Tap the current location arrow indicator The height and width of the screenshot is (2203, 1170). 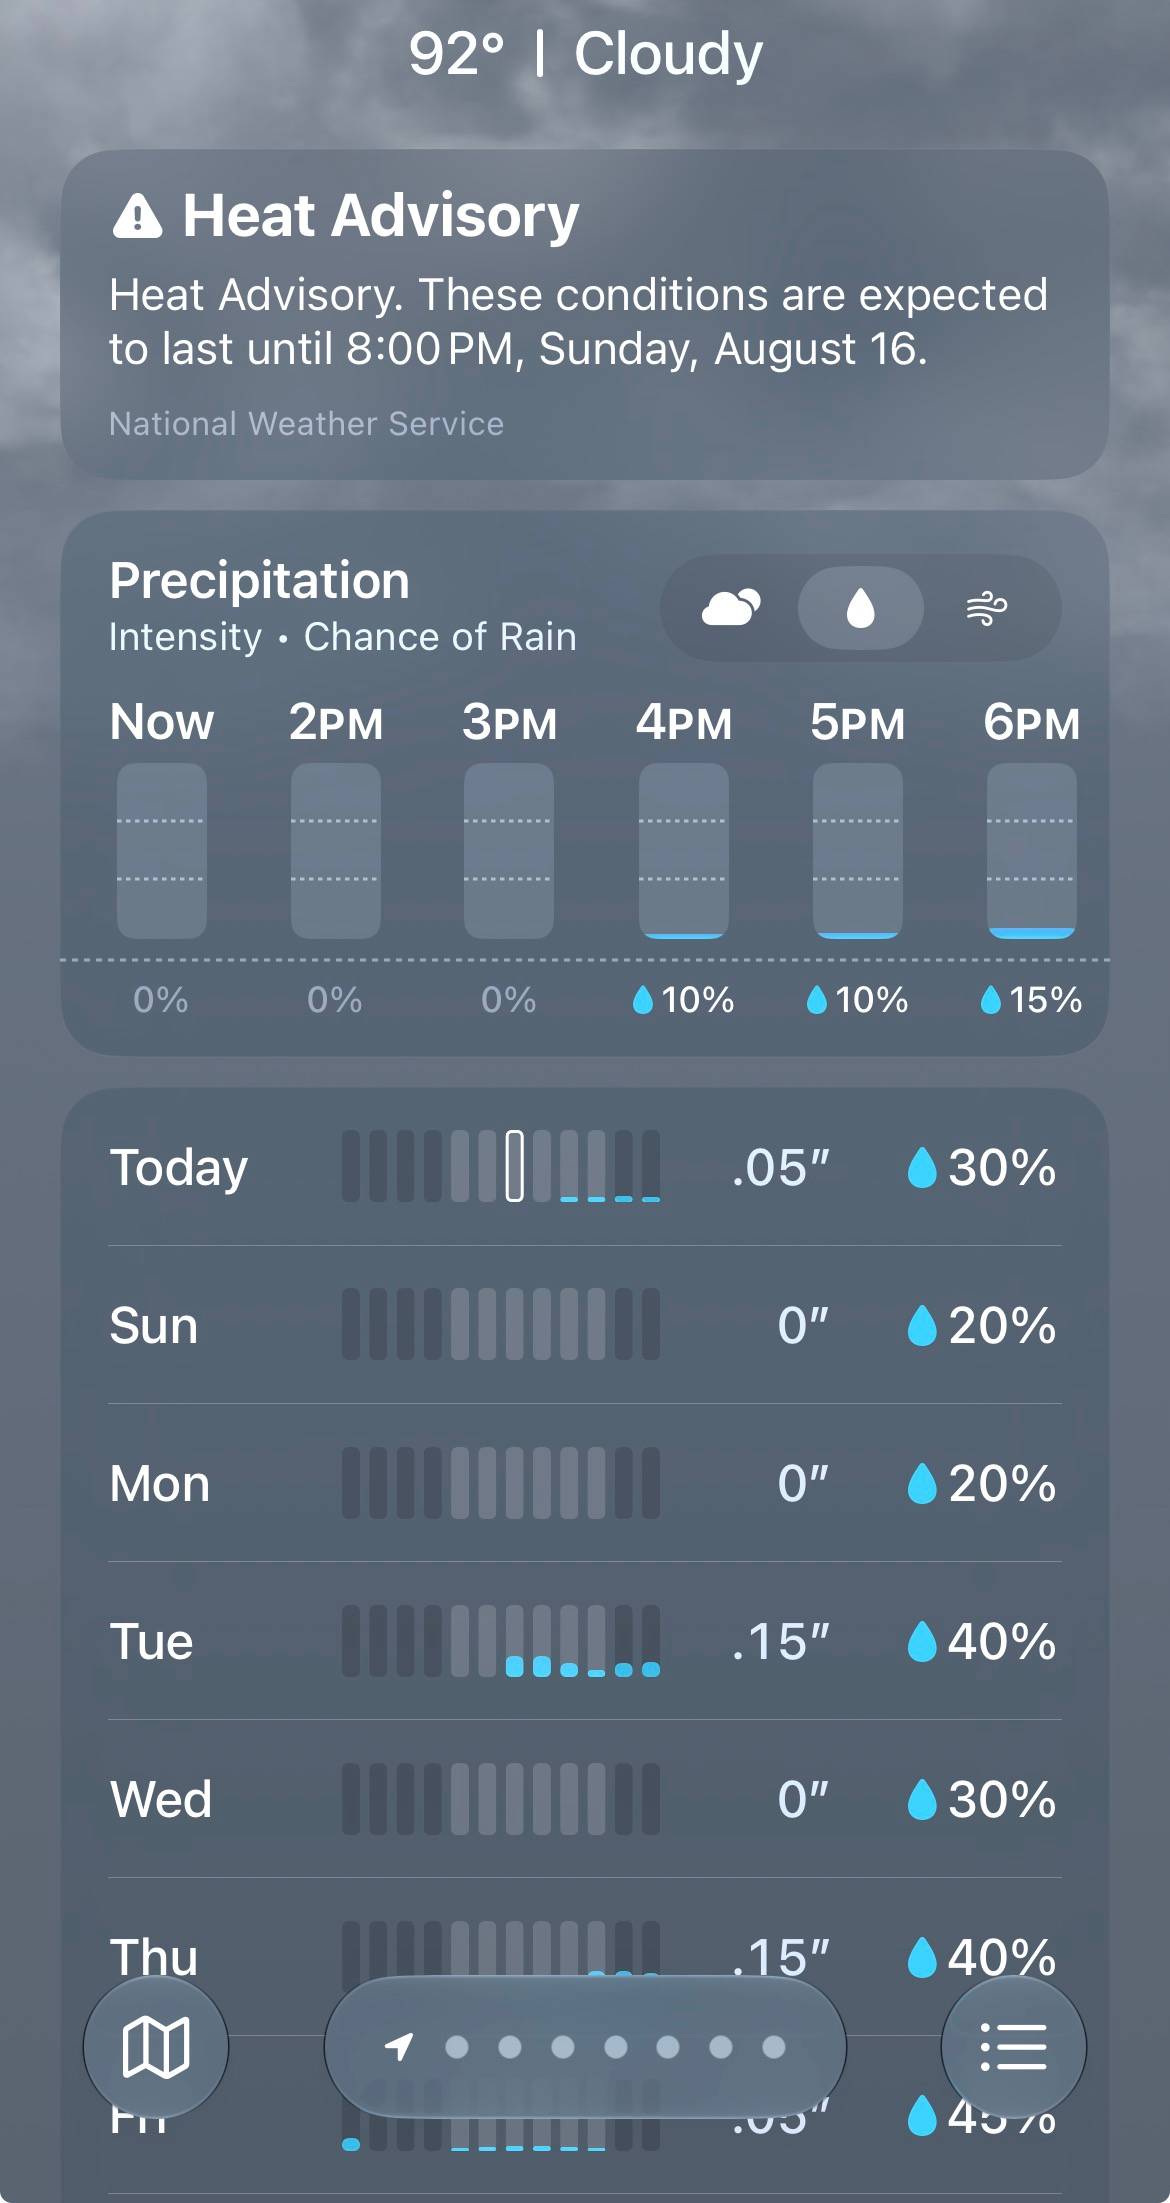click(399, 2046)
